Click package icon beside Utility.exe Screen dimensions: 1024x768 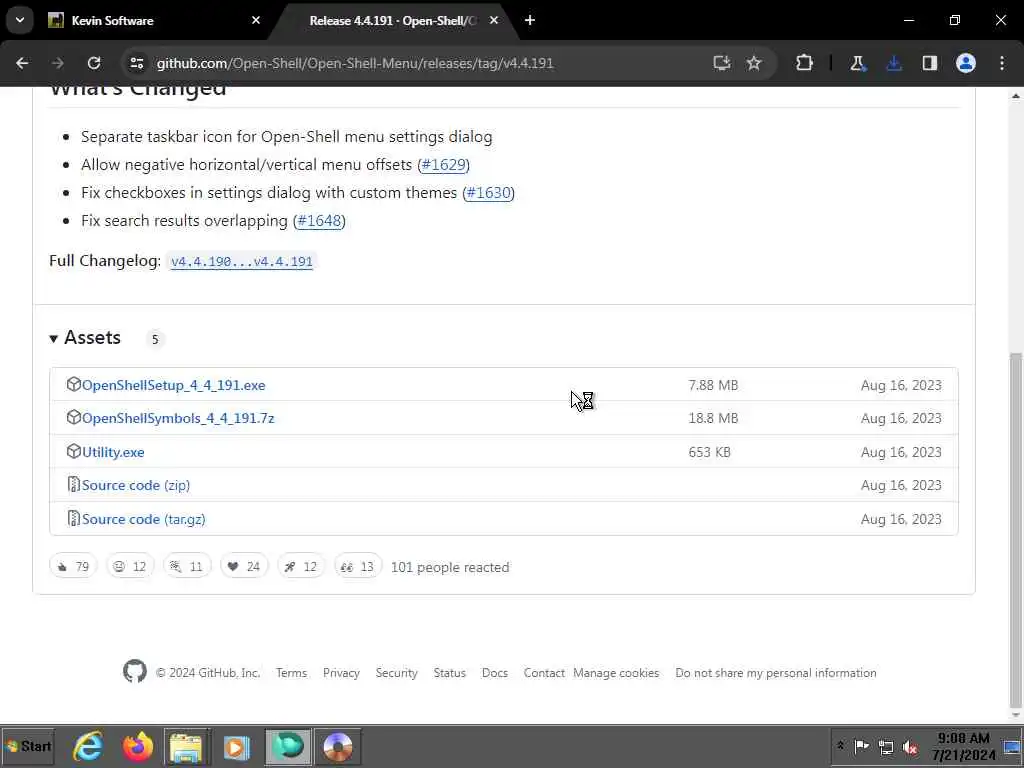[x=74, y=451]
